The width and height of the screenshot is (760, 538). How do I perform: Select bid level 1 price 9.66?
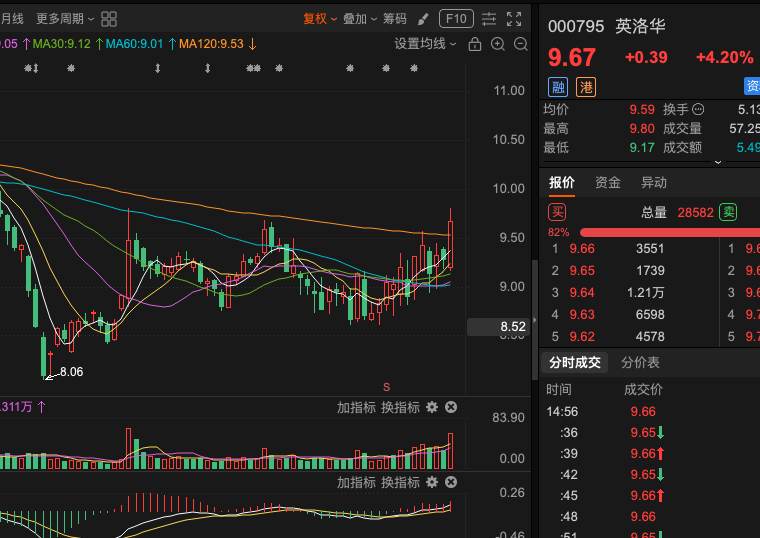(582, 249)
